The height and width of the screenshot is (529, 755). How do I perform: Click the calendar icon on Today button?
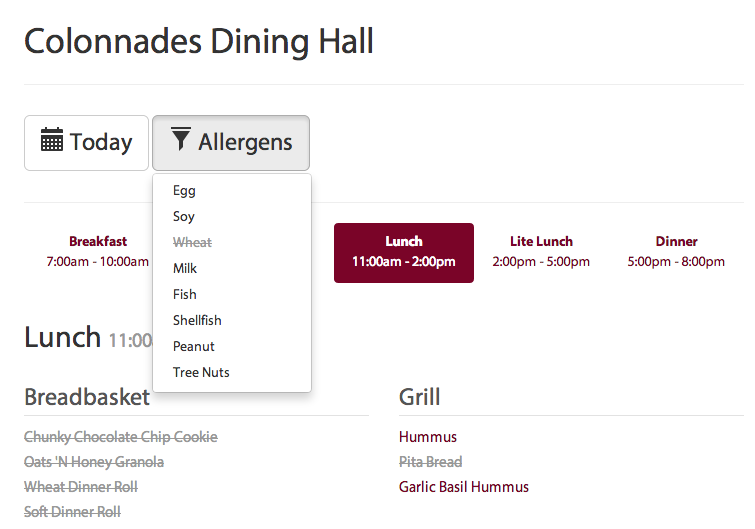tap(52, 140)
